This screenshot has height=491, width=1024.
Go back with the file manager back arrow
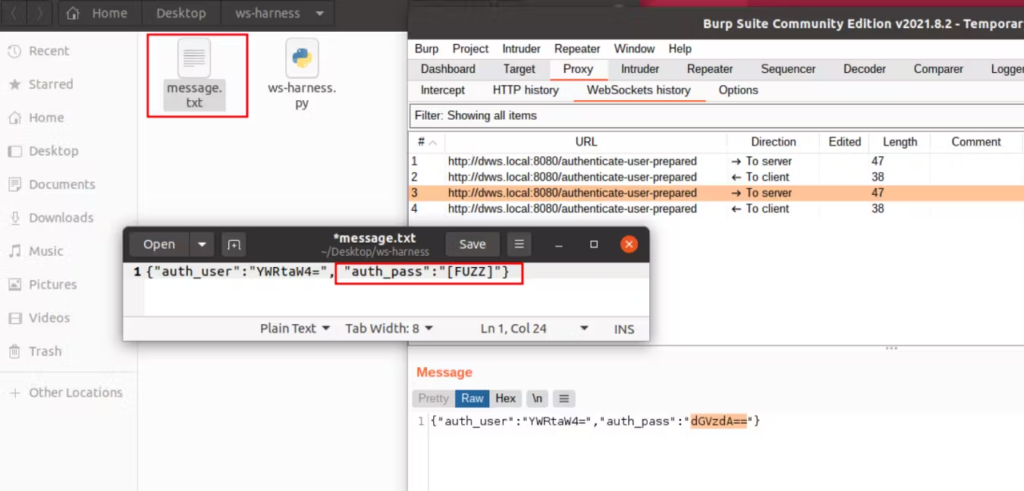pos(15,13)
